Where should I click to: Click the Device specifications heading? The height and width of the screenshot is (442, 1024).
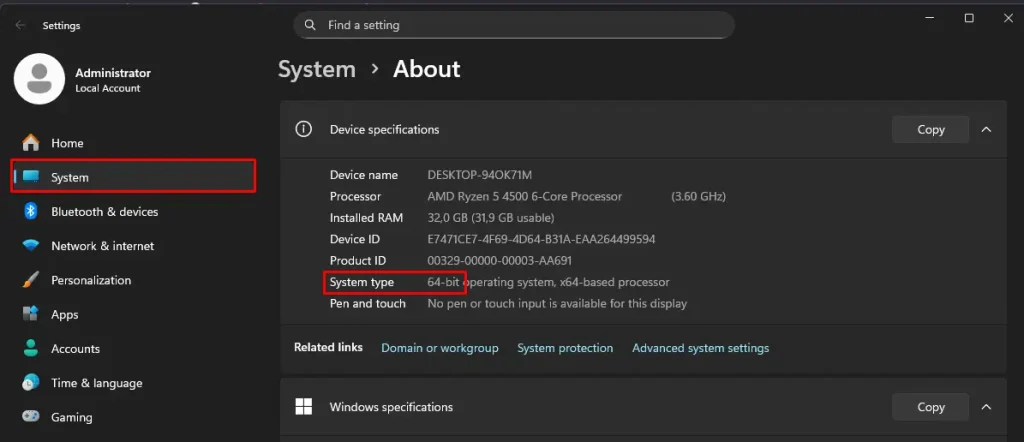click(x=384, y=129)
